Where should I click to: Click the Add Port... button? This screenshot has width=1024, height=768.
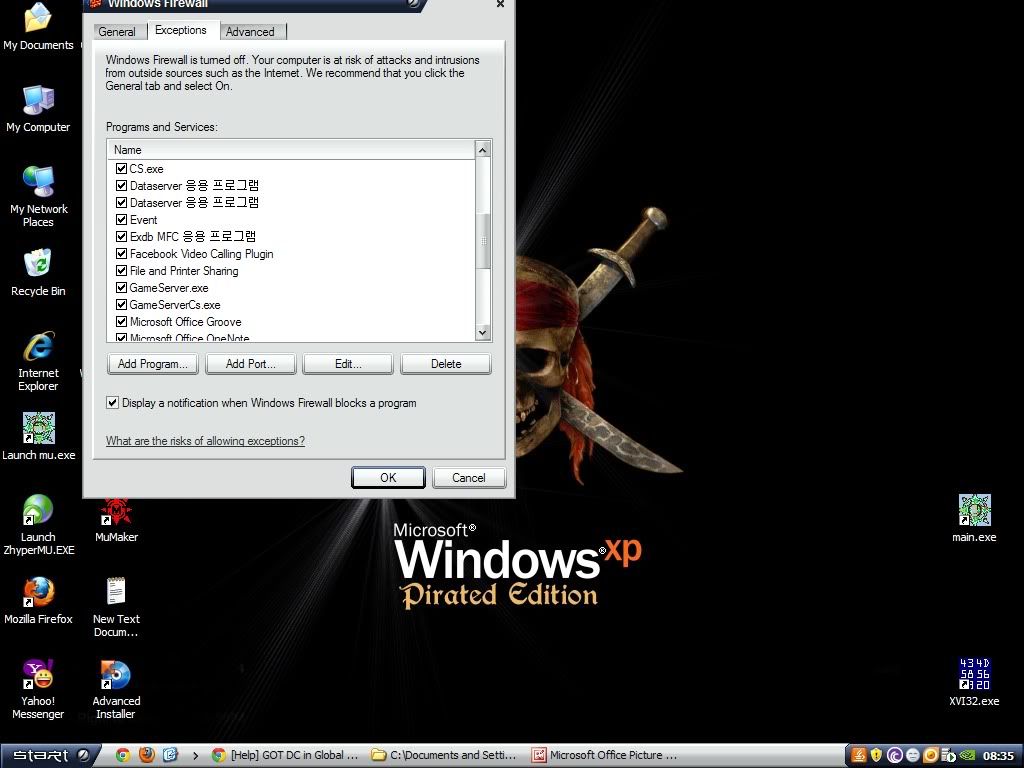(x=250, y=364)
